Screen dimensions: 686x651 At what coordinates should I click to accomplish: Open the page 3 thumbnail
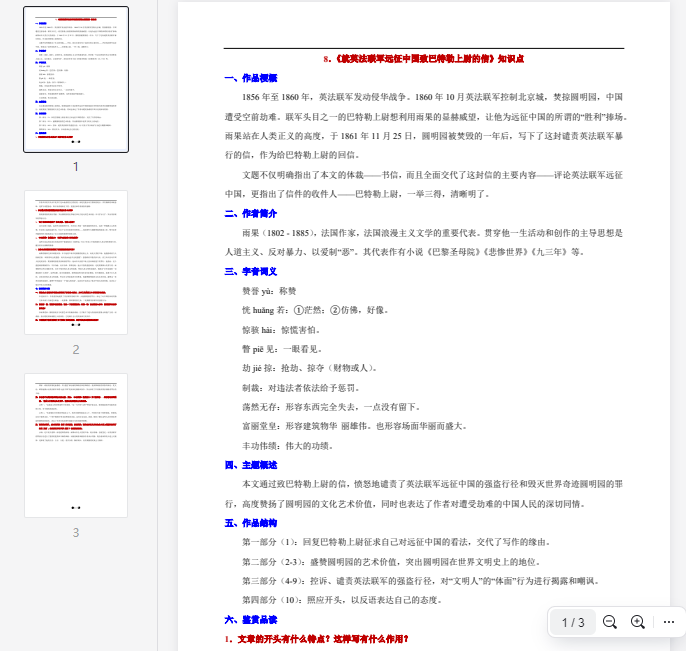[x=76, y=445]
